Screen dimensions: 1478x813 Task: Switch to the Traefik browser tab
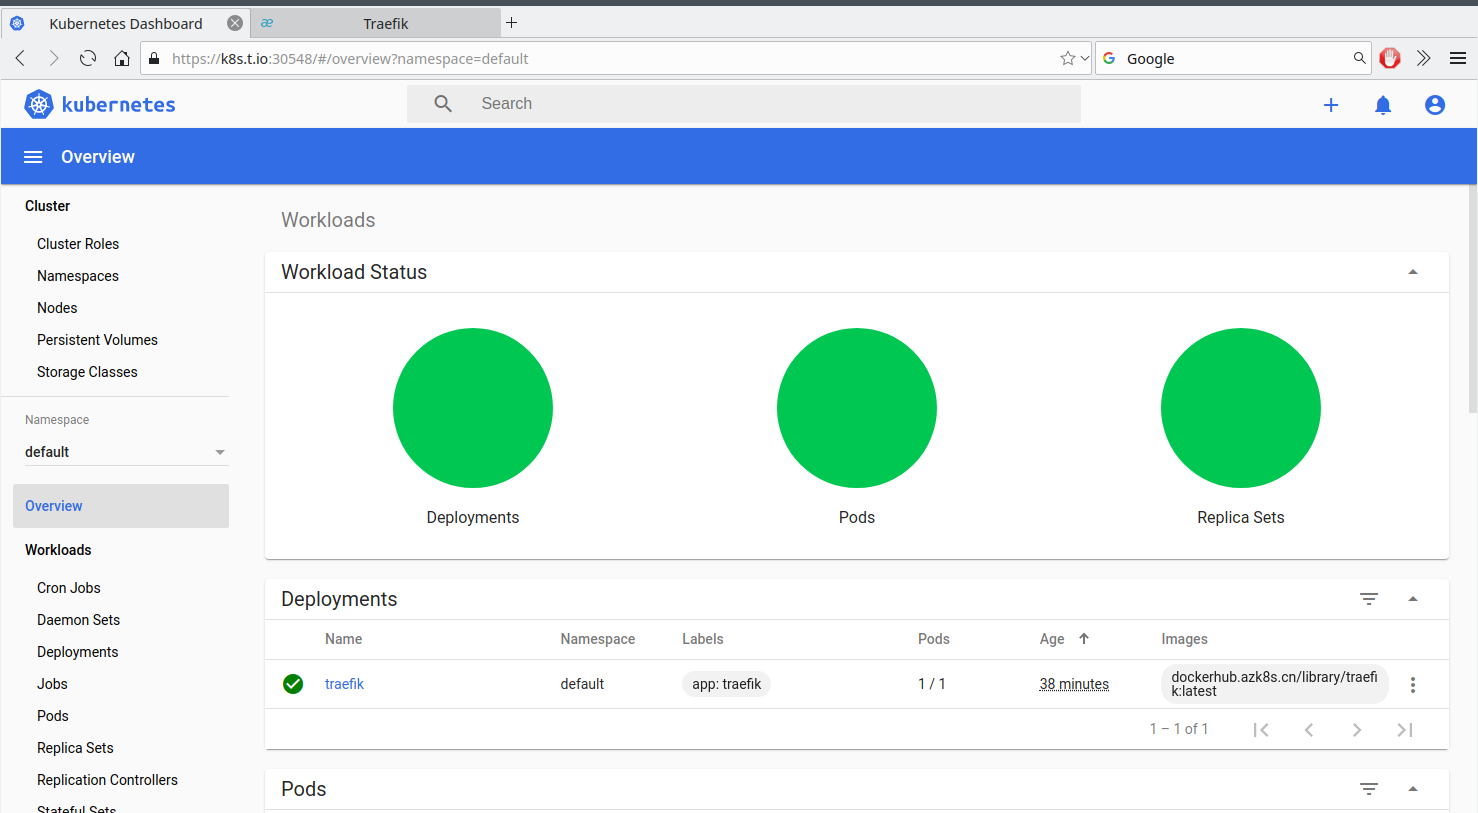click(385, 23)
